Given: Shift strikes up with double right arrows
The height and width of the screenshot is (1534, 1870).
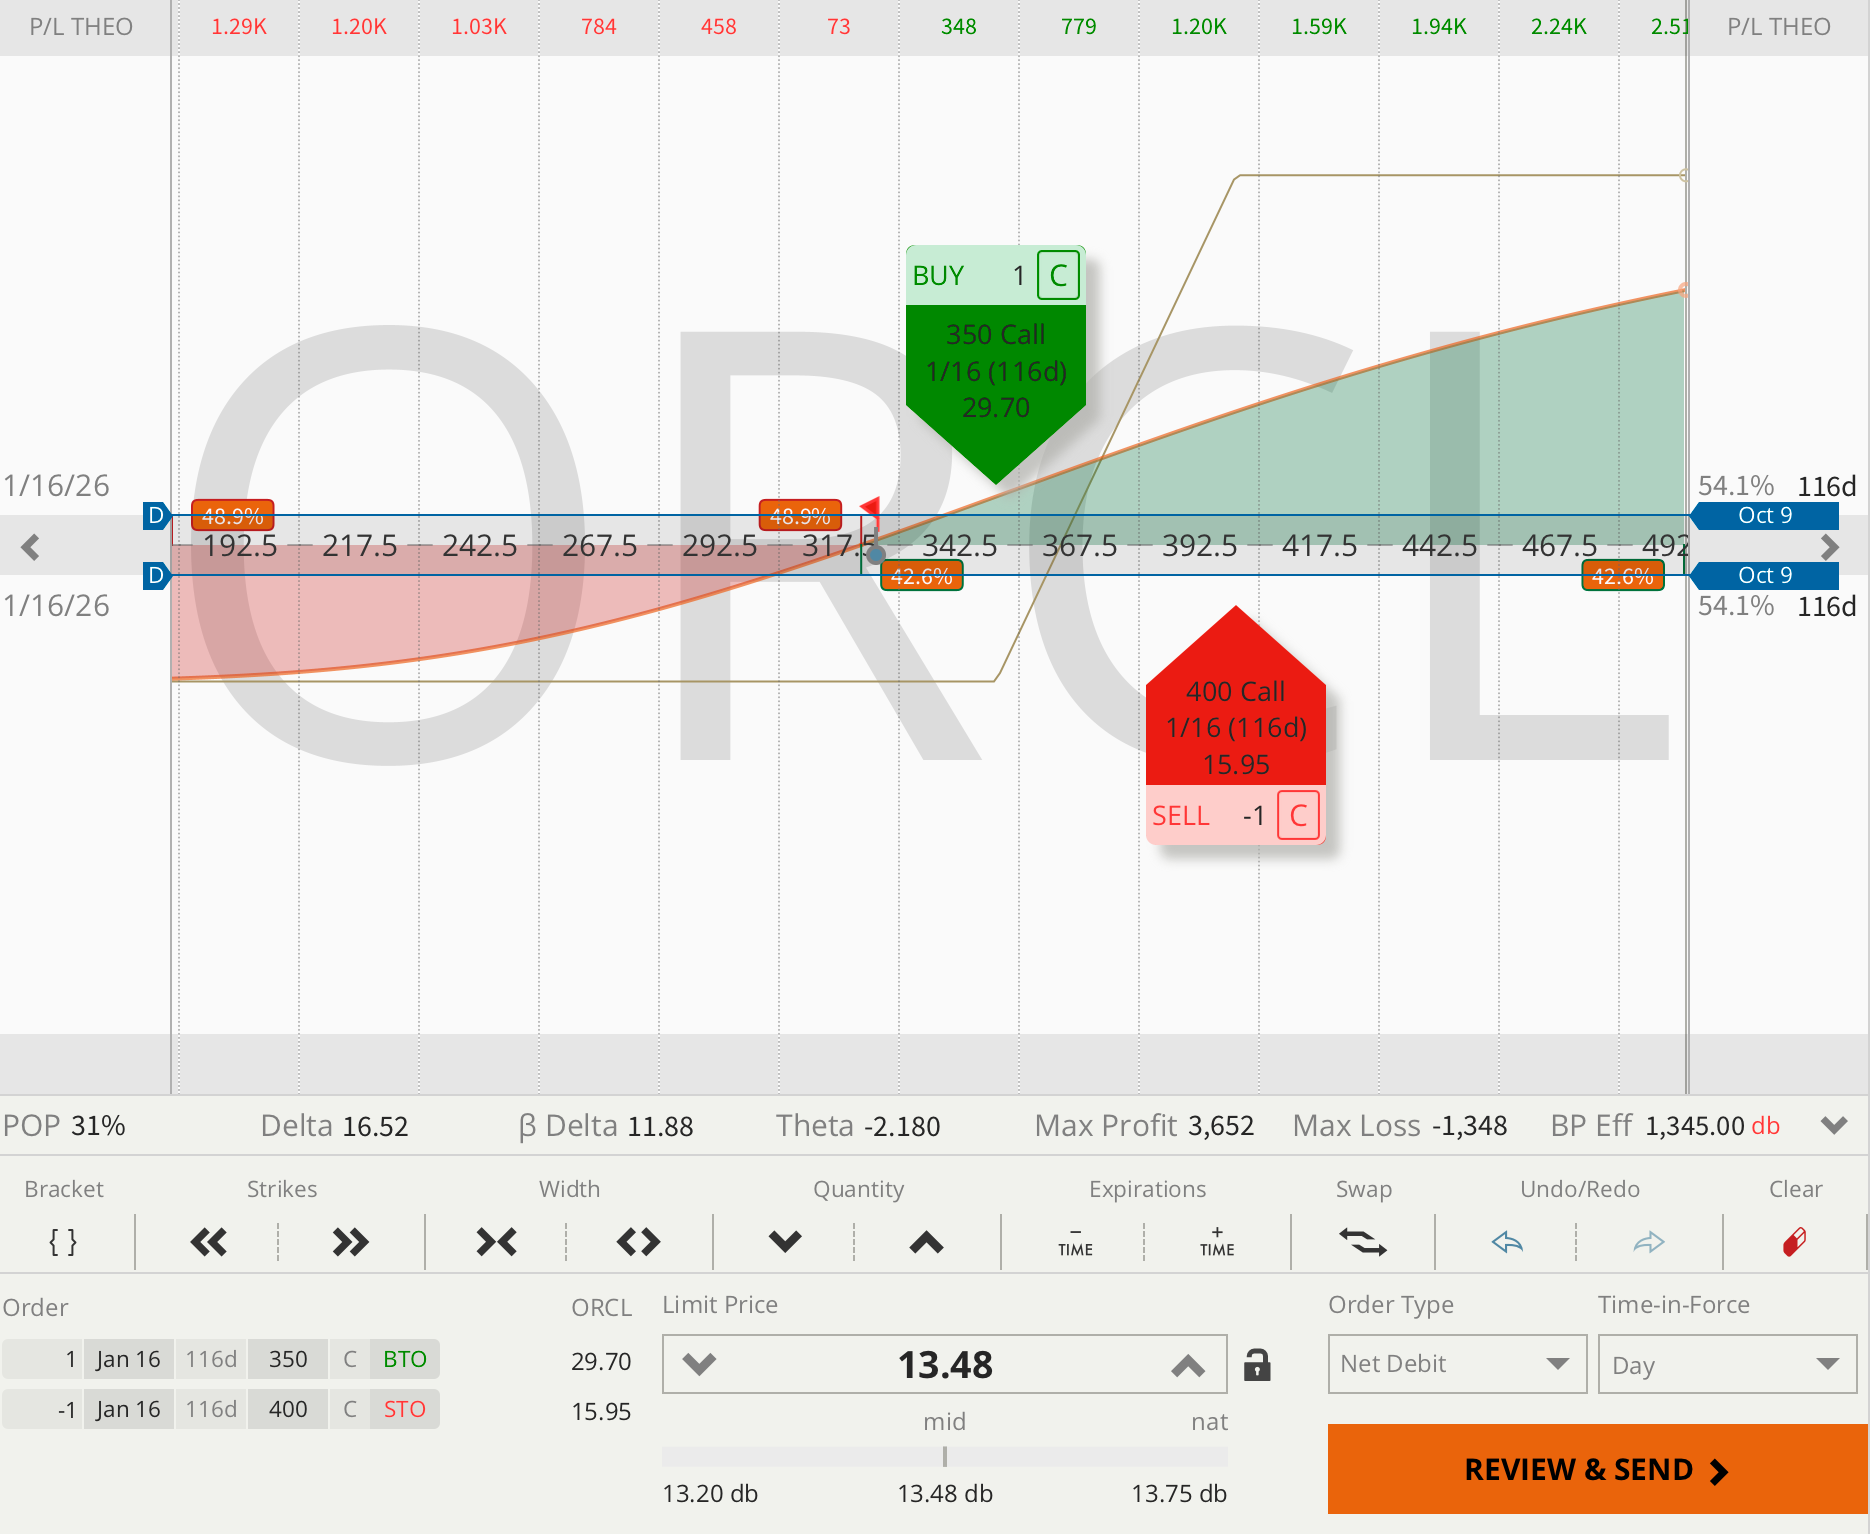Looking at the screenshot, I should 351,1242.
